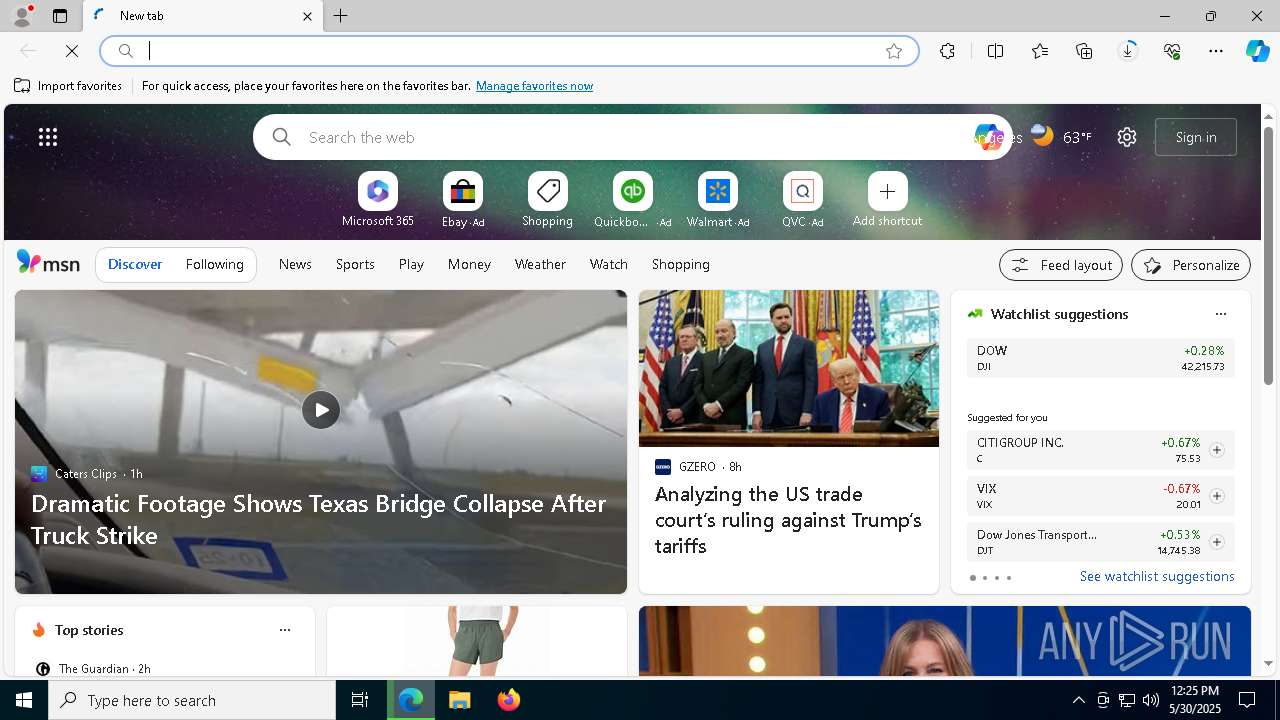Screen dimensions: 1280x720
Task: Open The Guardian story source
Action: [93, 668]
